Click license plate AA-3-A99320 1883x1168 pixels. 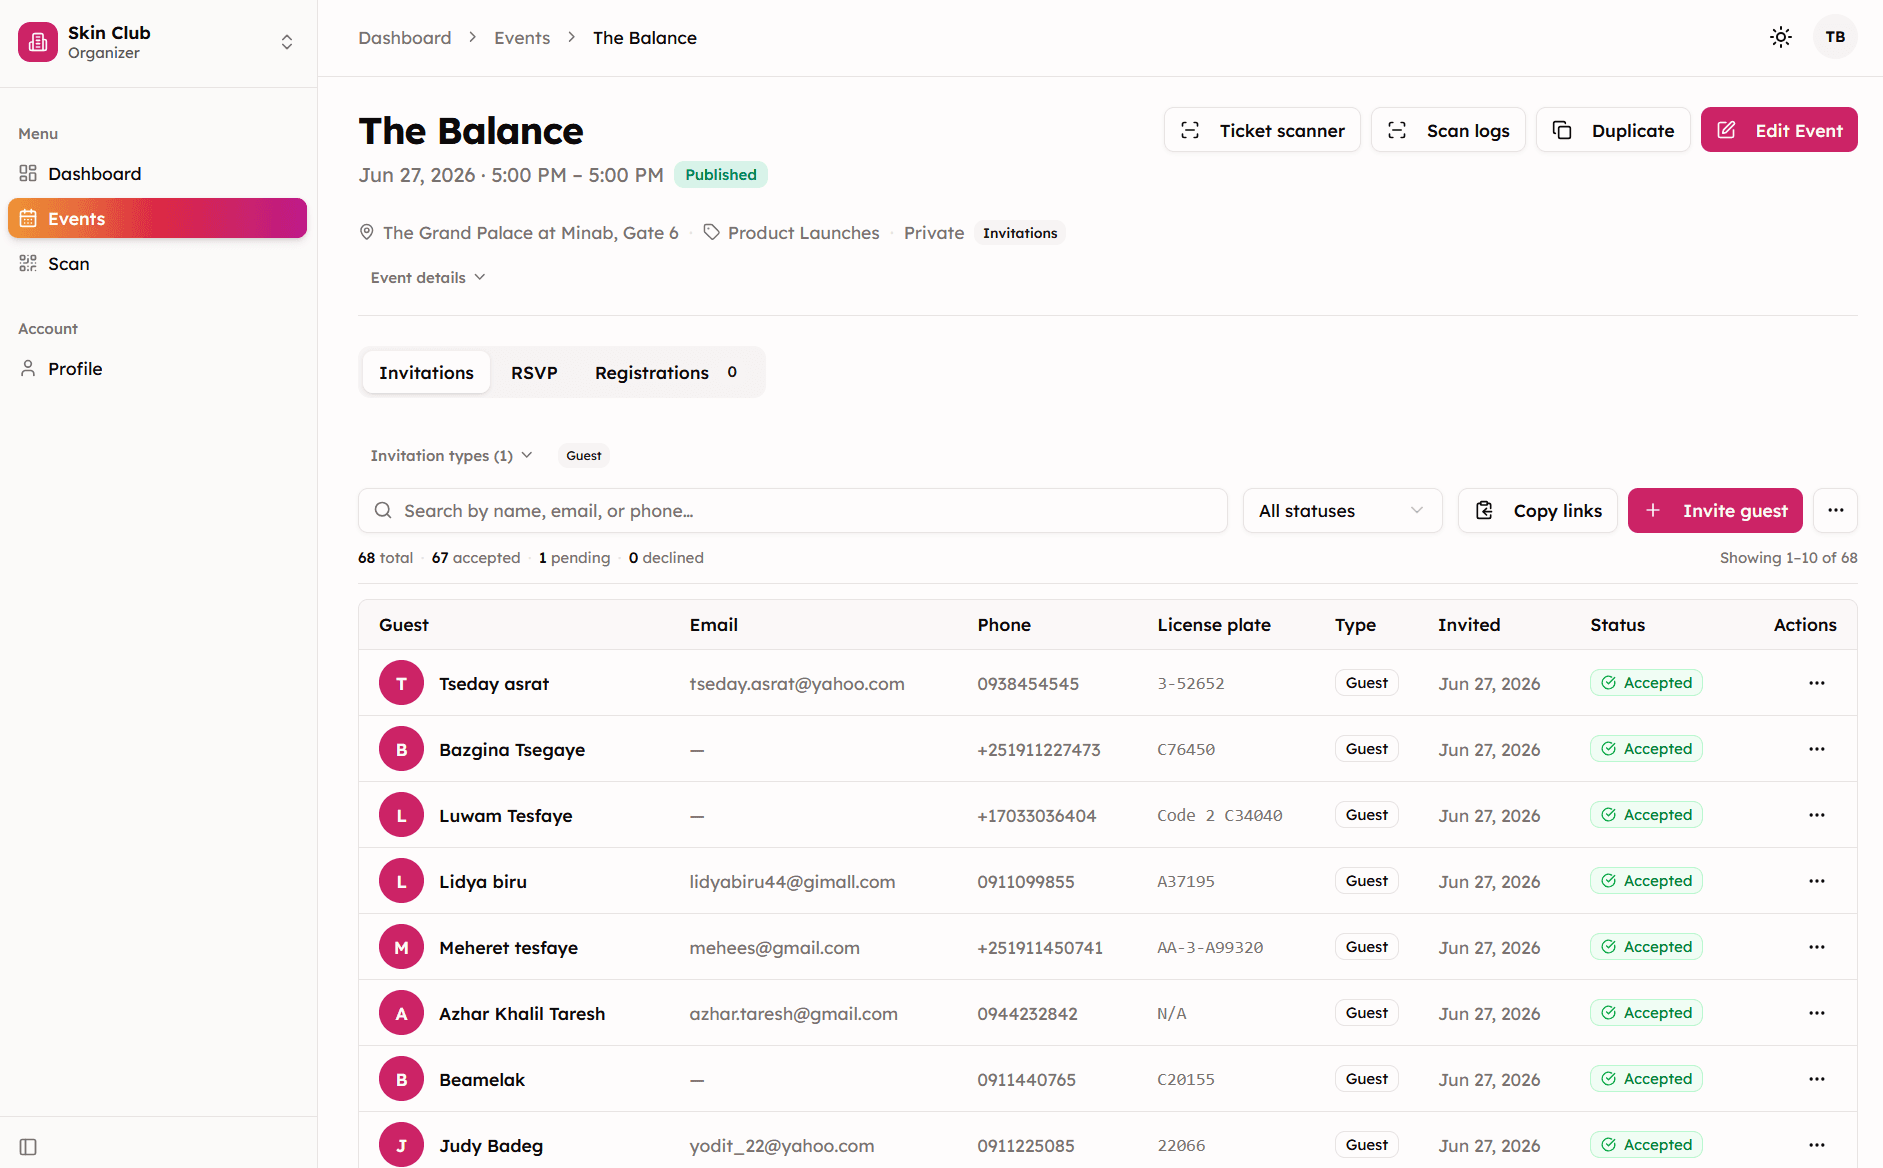1210,948
